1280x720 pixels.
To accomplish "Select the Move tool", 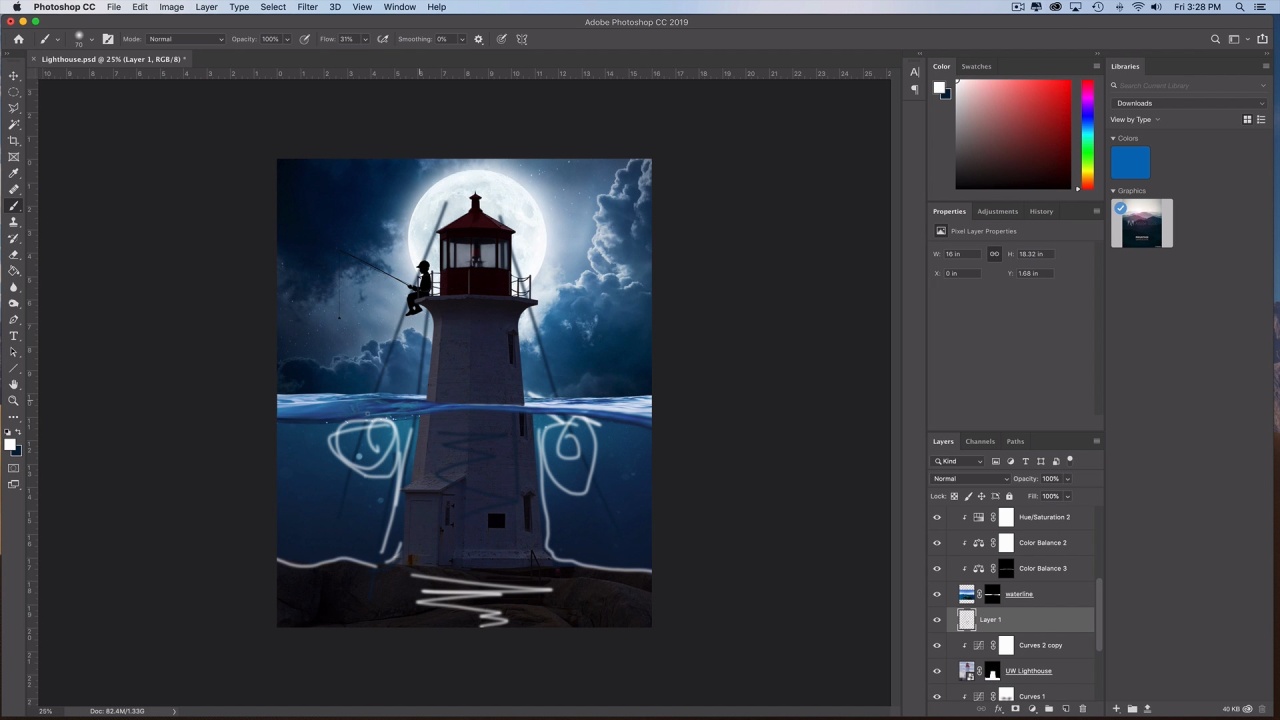I will (x=14, y=76).
